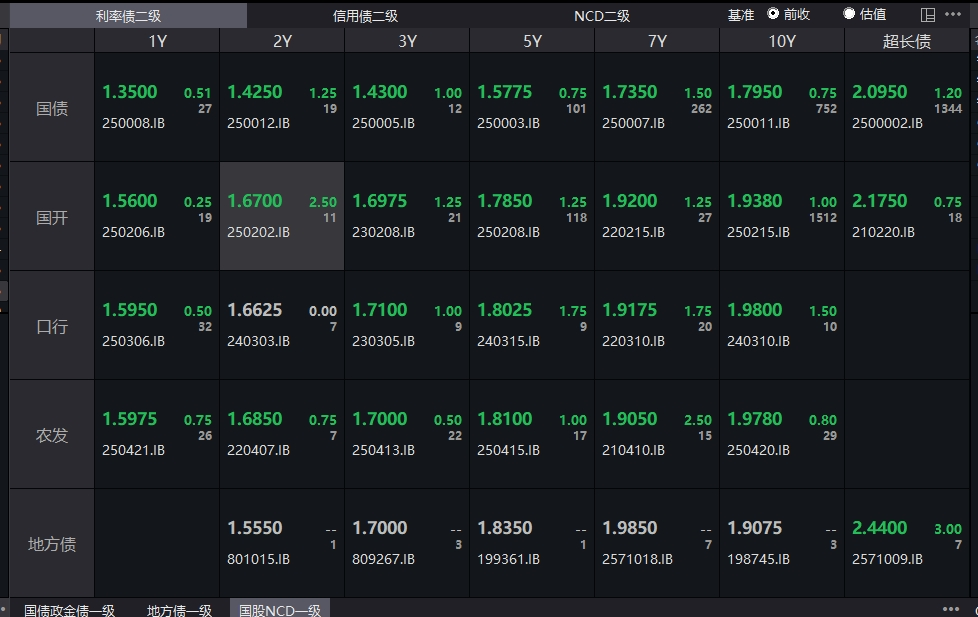Open bond 250011.IB 10Y 国债 cell
This screenshot has height=617, width=978.
(782, 107)
